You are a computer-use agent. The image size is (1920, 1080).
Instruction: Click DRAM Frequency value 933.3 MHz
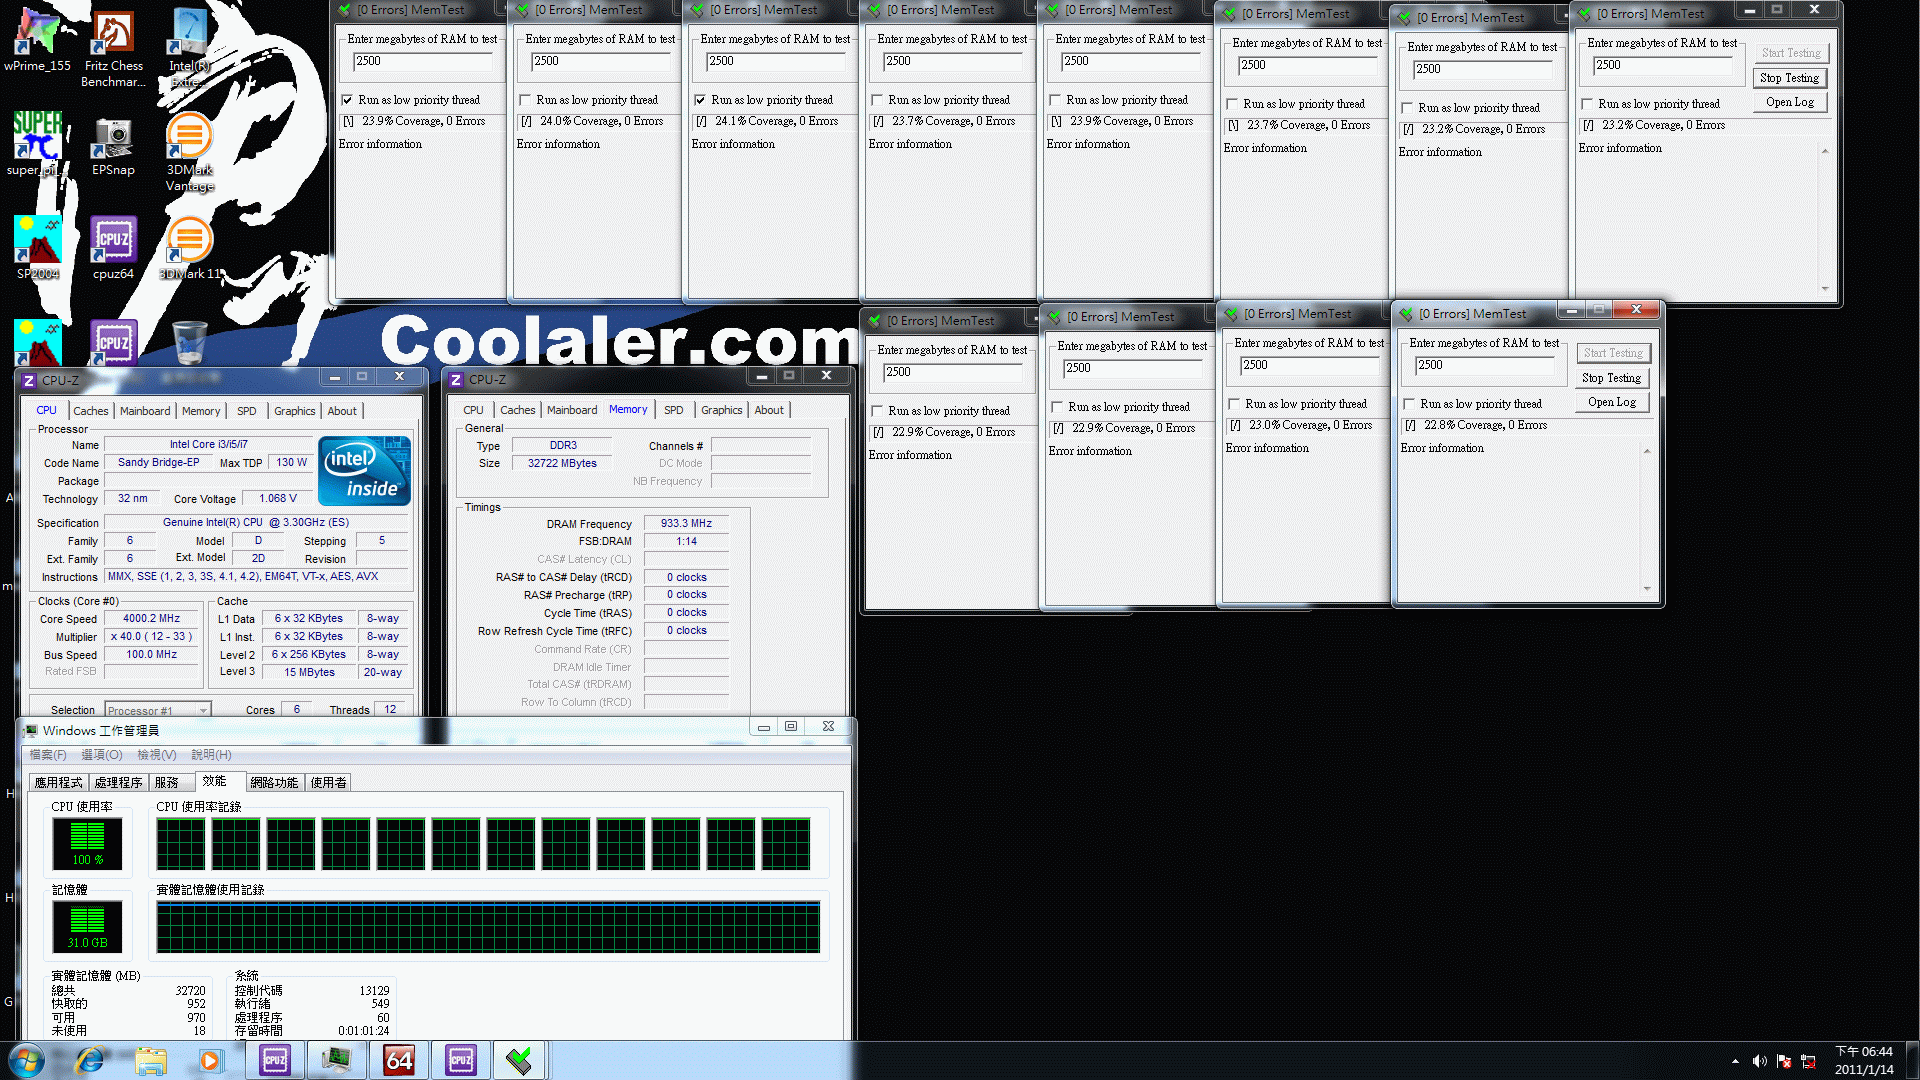coord(686,524)
